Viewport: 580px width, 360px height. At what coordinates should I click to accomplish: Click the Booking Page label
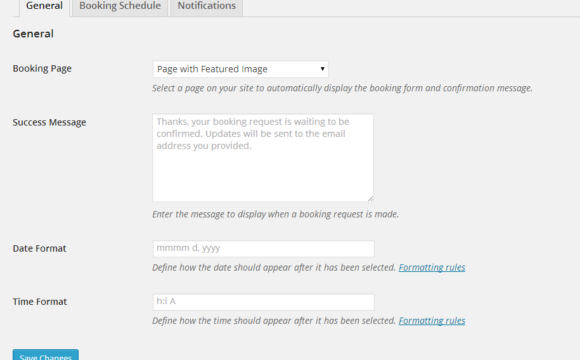pos(42,68)
